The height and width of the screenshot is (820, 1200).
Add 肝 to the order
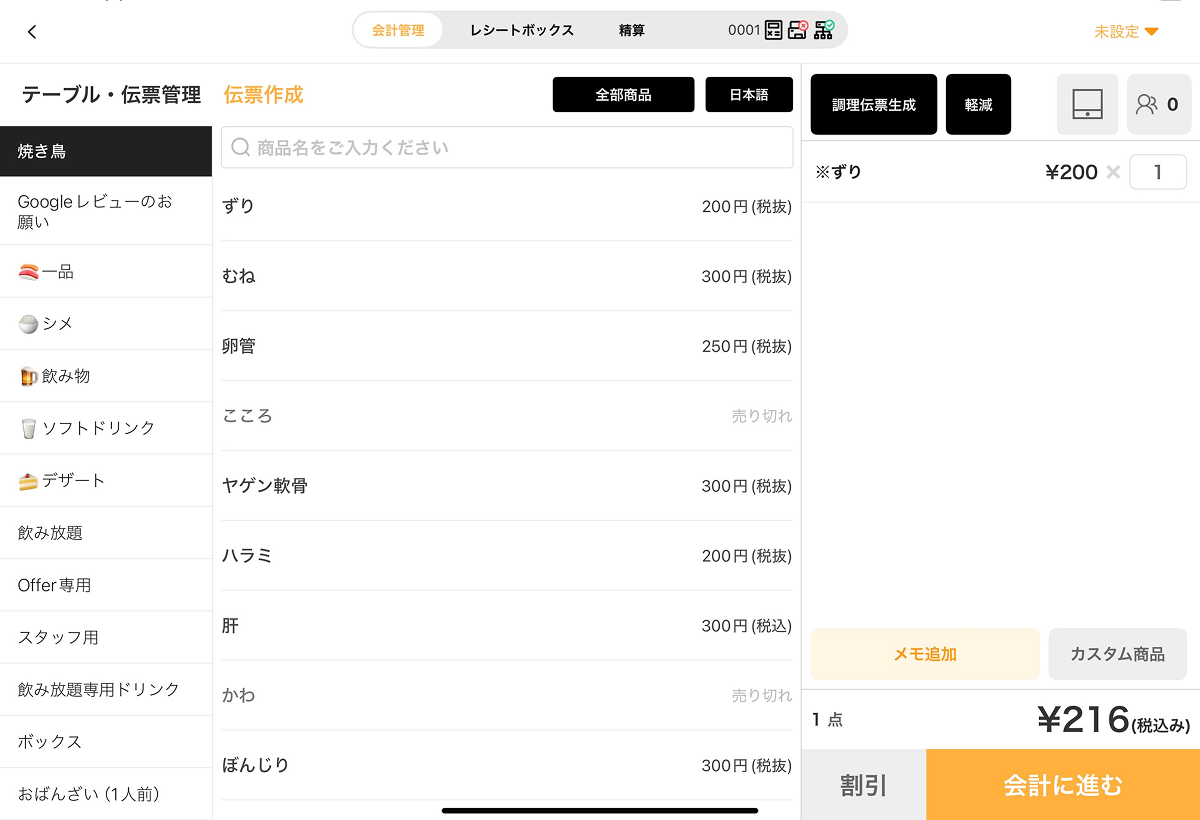pos(507,626)
